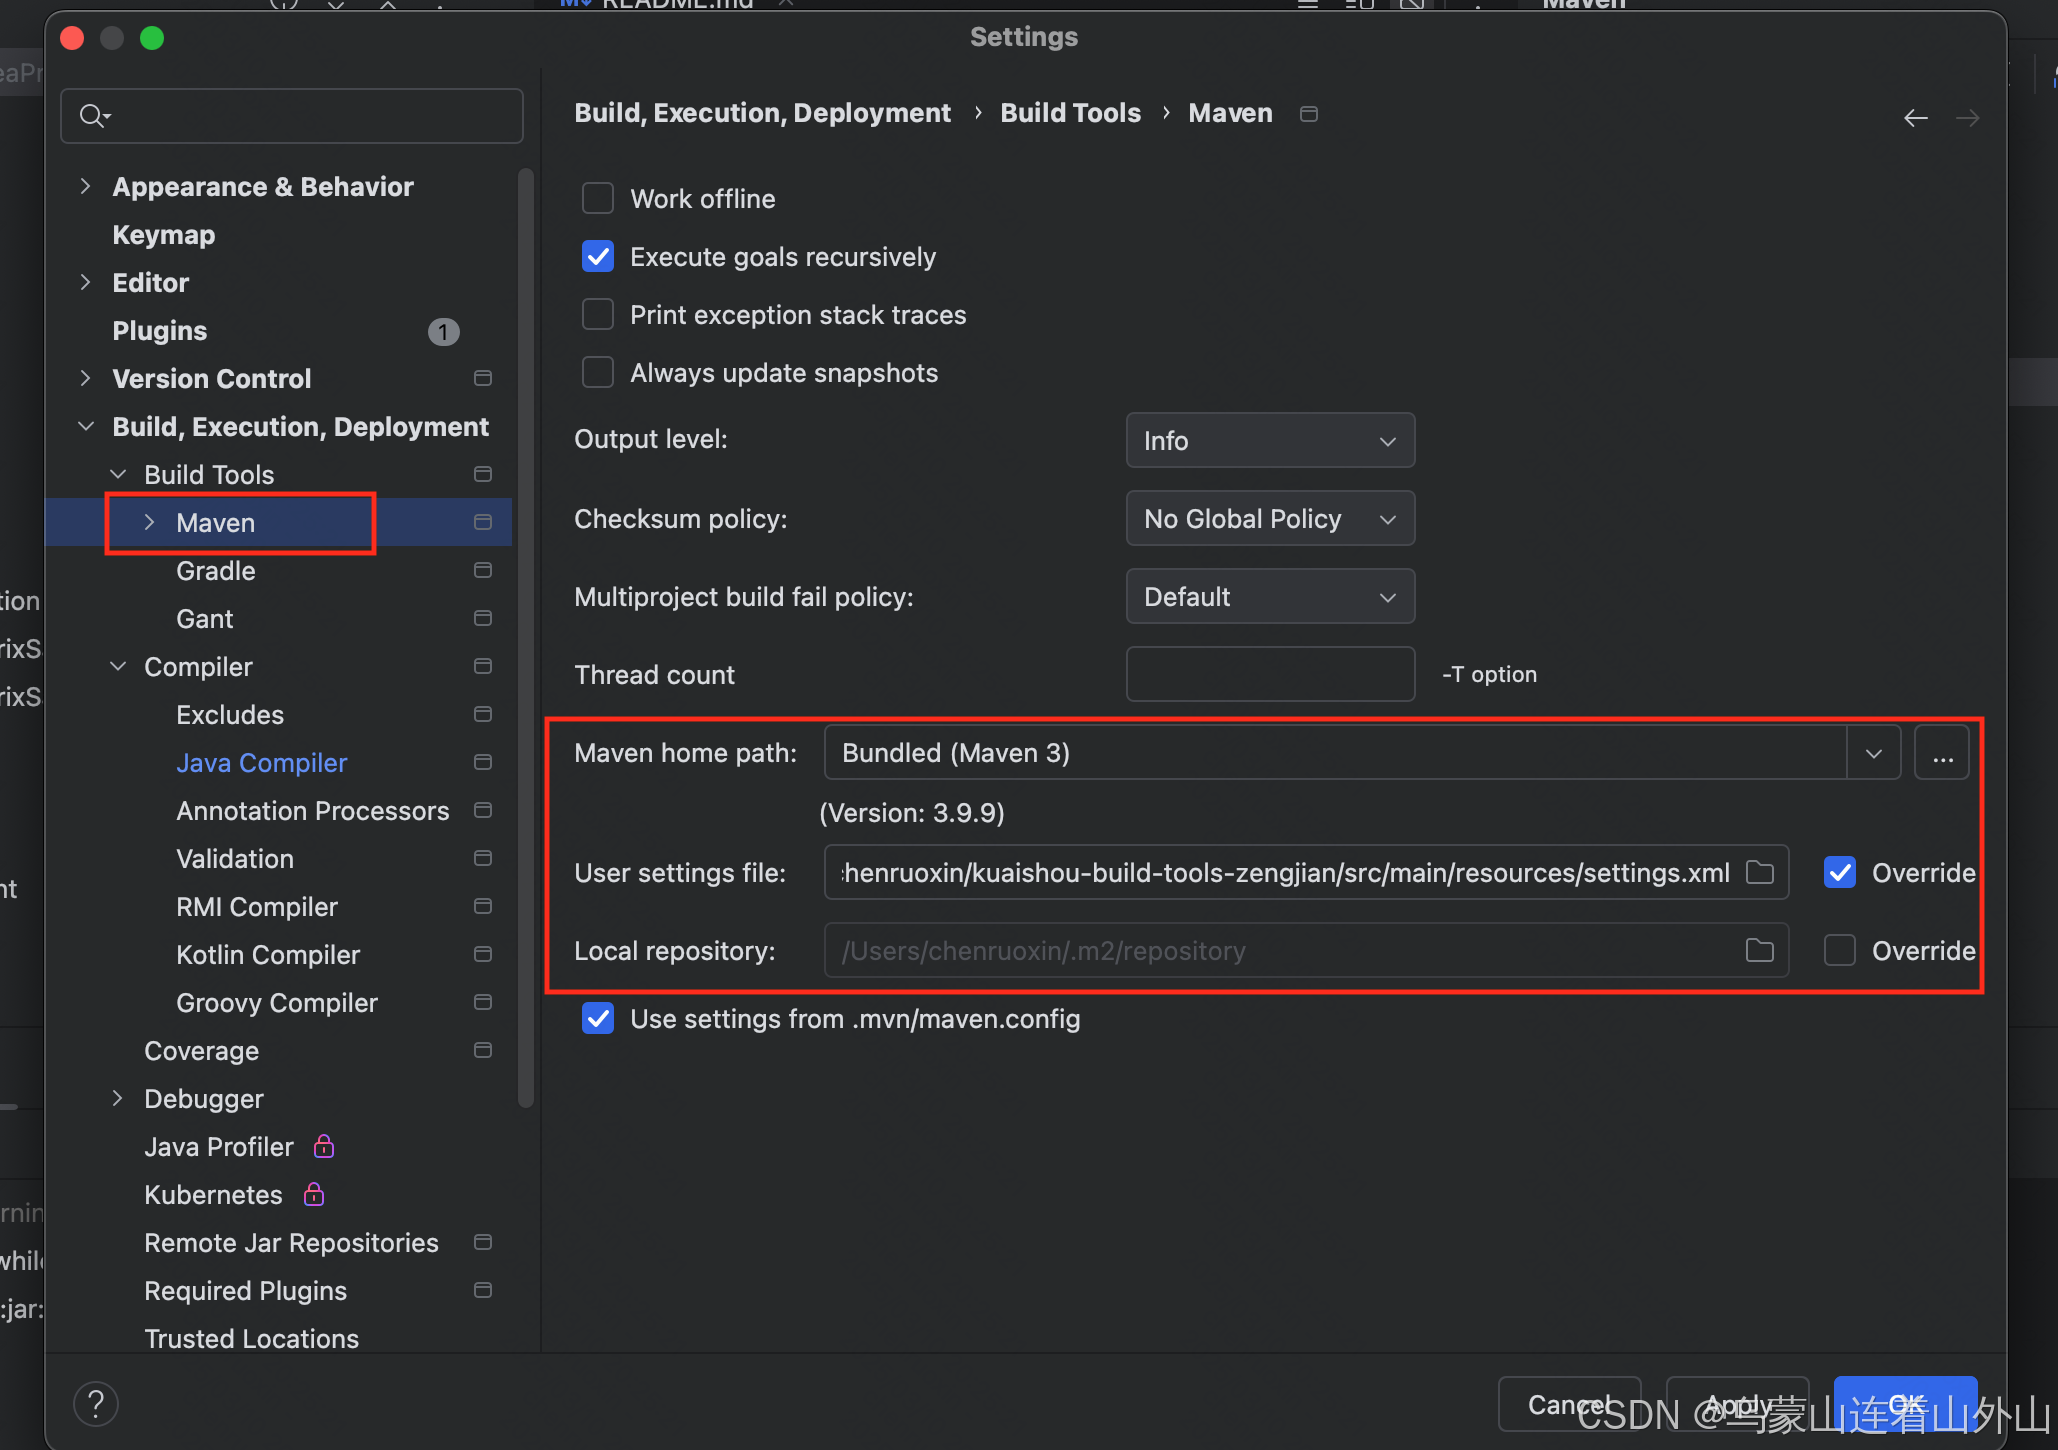This screenshot has height=1450, width=2058.
Task: Open Trusted Locations settings page
Action: click(x=252, y=1338)
